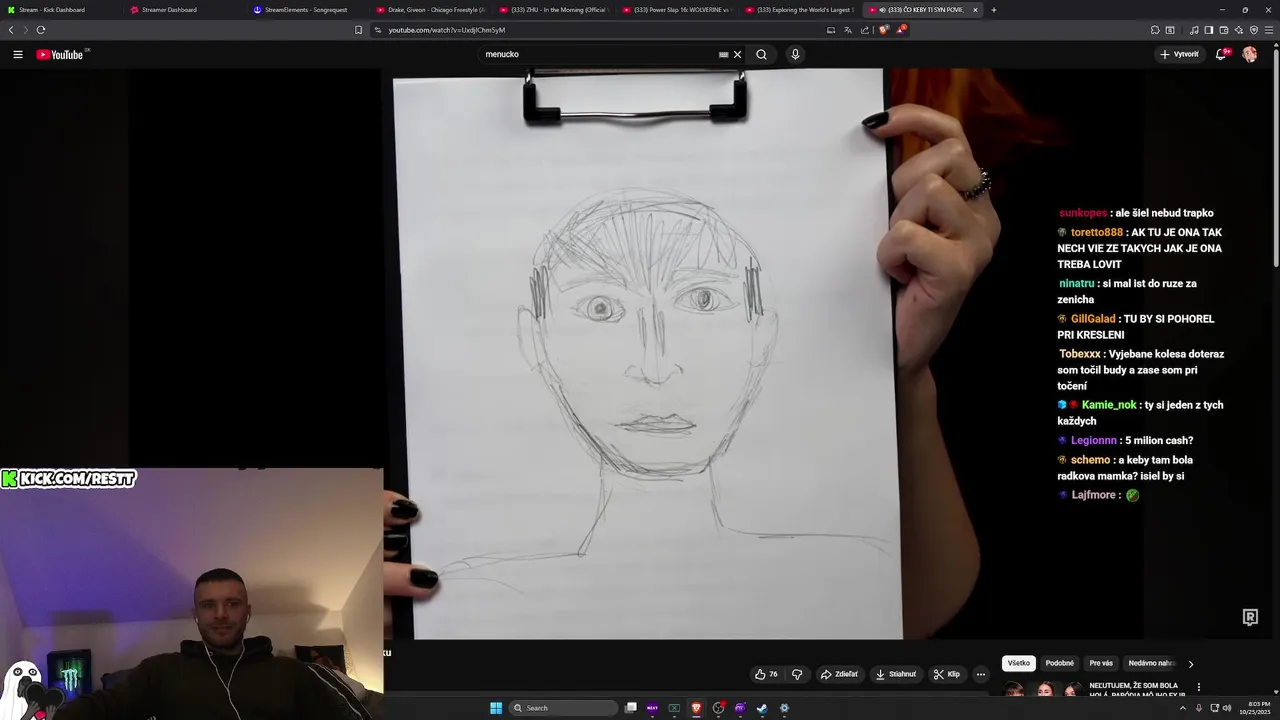The width and height of the screenshot is (1280, 720).
Task: Open media control music note icon
Action: [x=1193, y=30]
